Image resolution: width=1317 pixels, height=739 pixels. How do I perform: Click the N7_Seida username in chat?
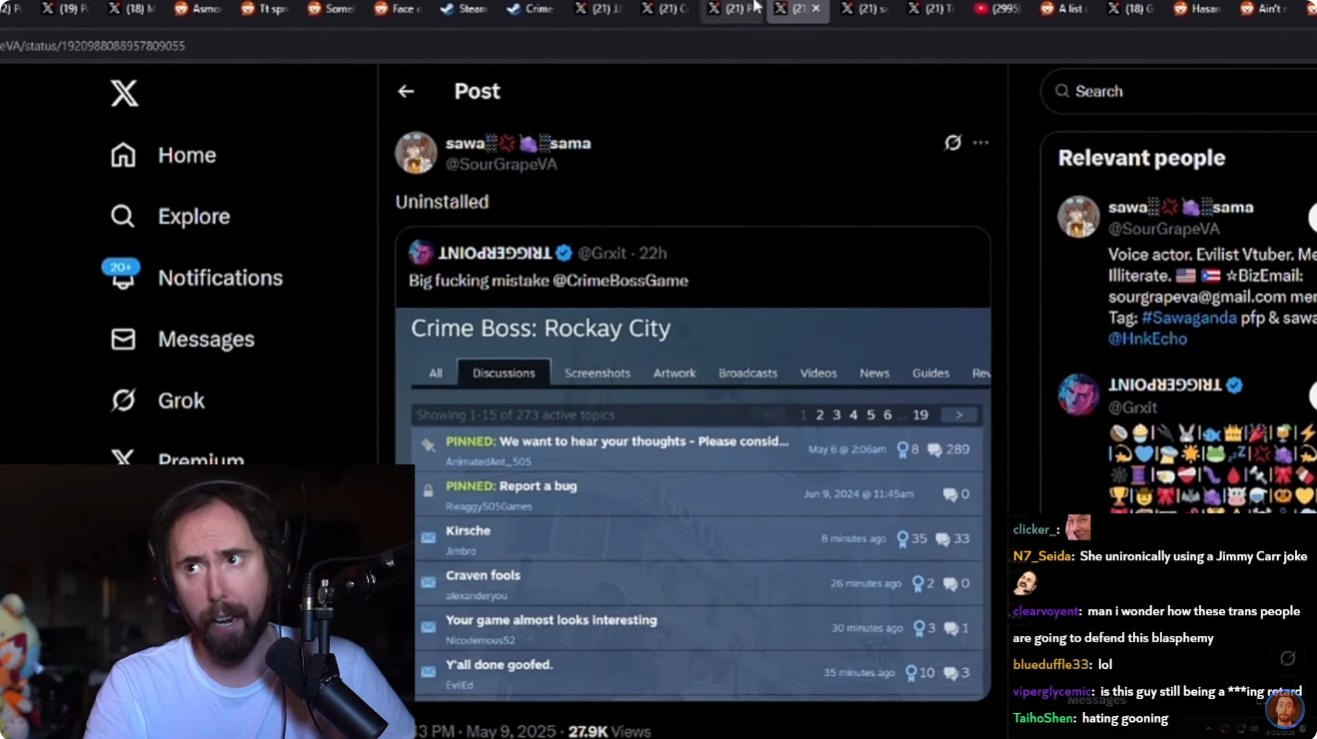point(1042,556)
